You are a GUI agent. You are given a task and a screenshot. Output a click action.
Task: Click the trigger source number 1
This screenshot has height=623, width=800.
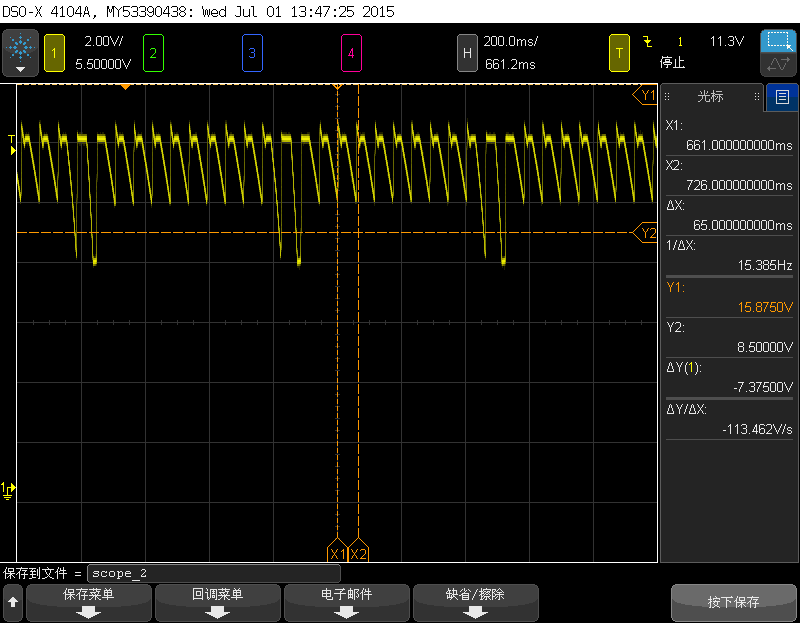click(x=680, y=42)
